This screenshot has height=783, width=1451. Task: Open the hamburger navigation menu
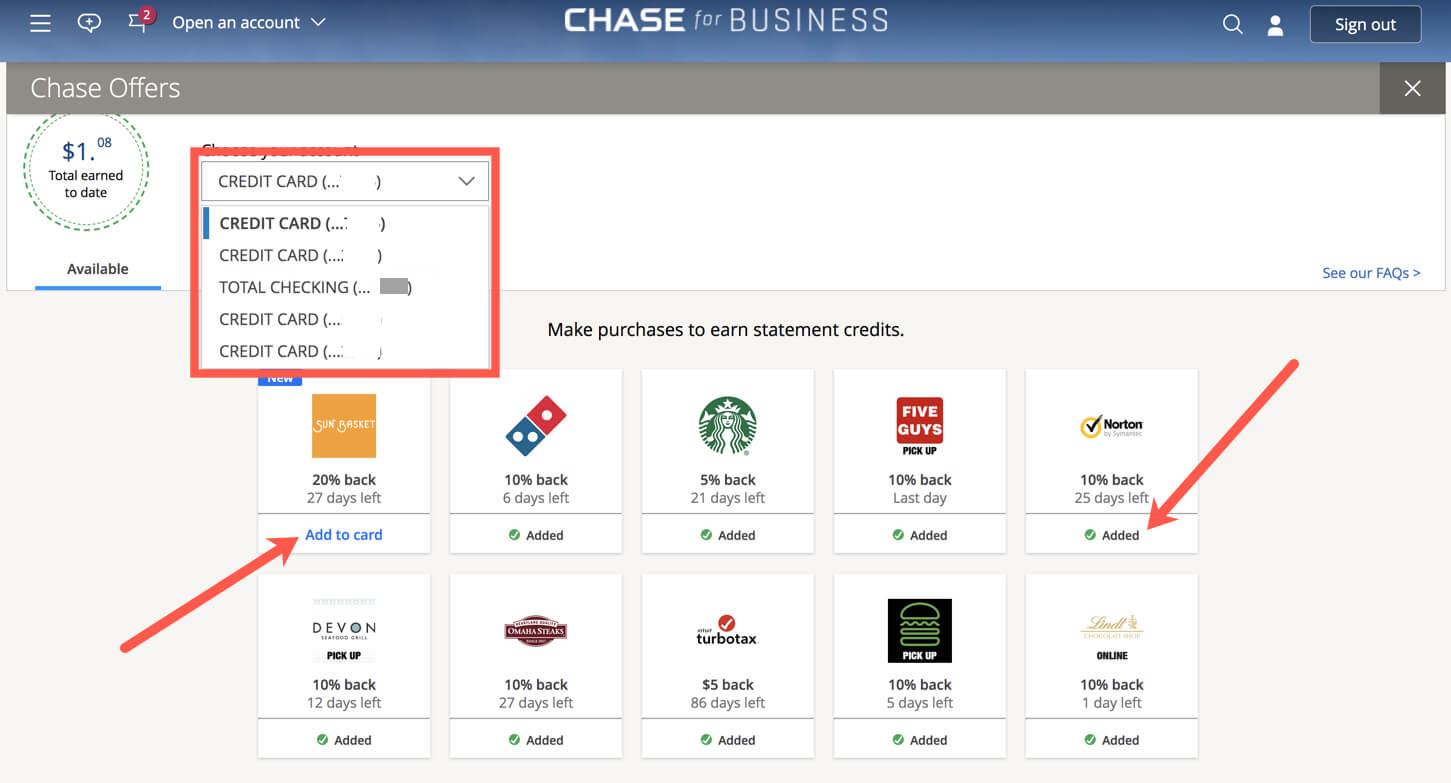tap(40, 23)
